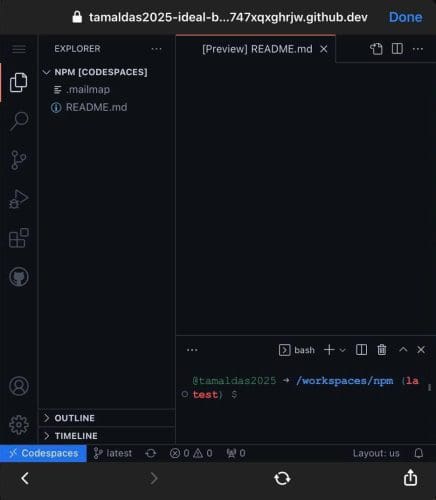Screen dimensions: 436x500
Task: Open the browser share sheet
Action: point(410,478)
